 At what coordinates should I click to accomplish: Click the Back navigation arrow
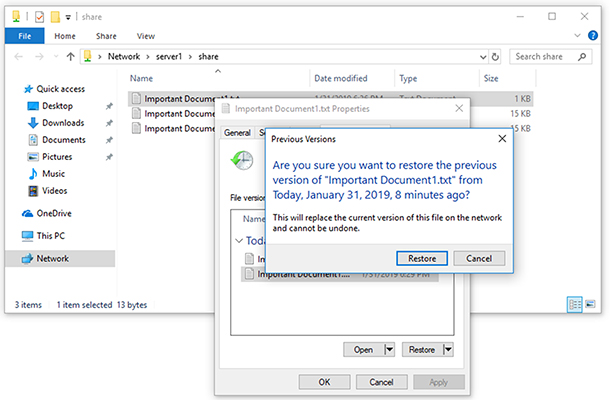19,57
